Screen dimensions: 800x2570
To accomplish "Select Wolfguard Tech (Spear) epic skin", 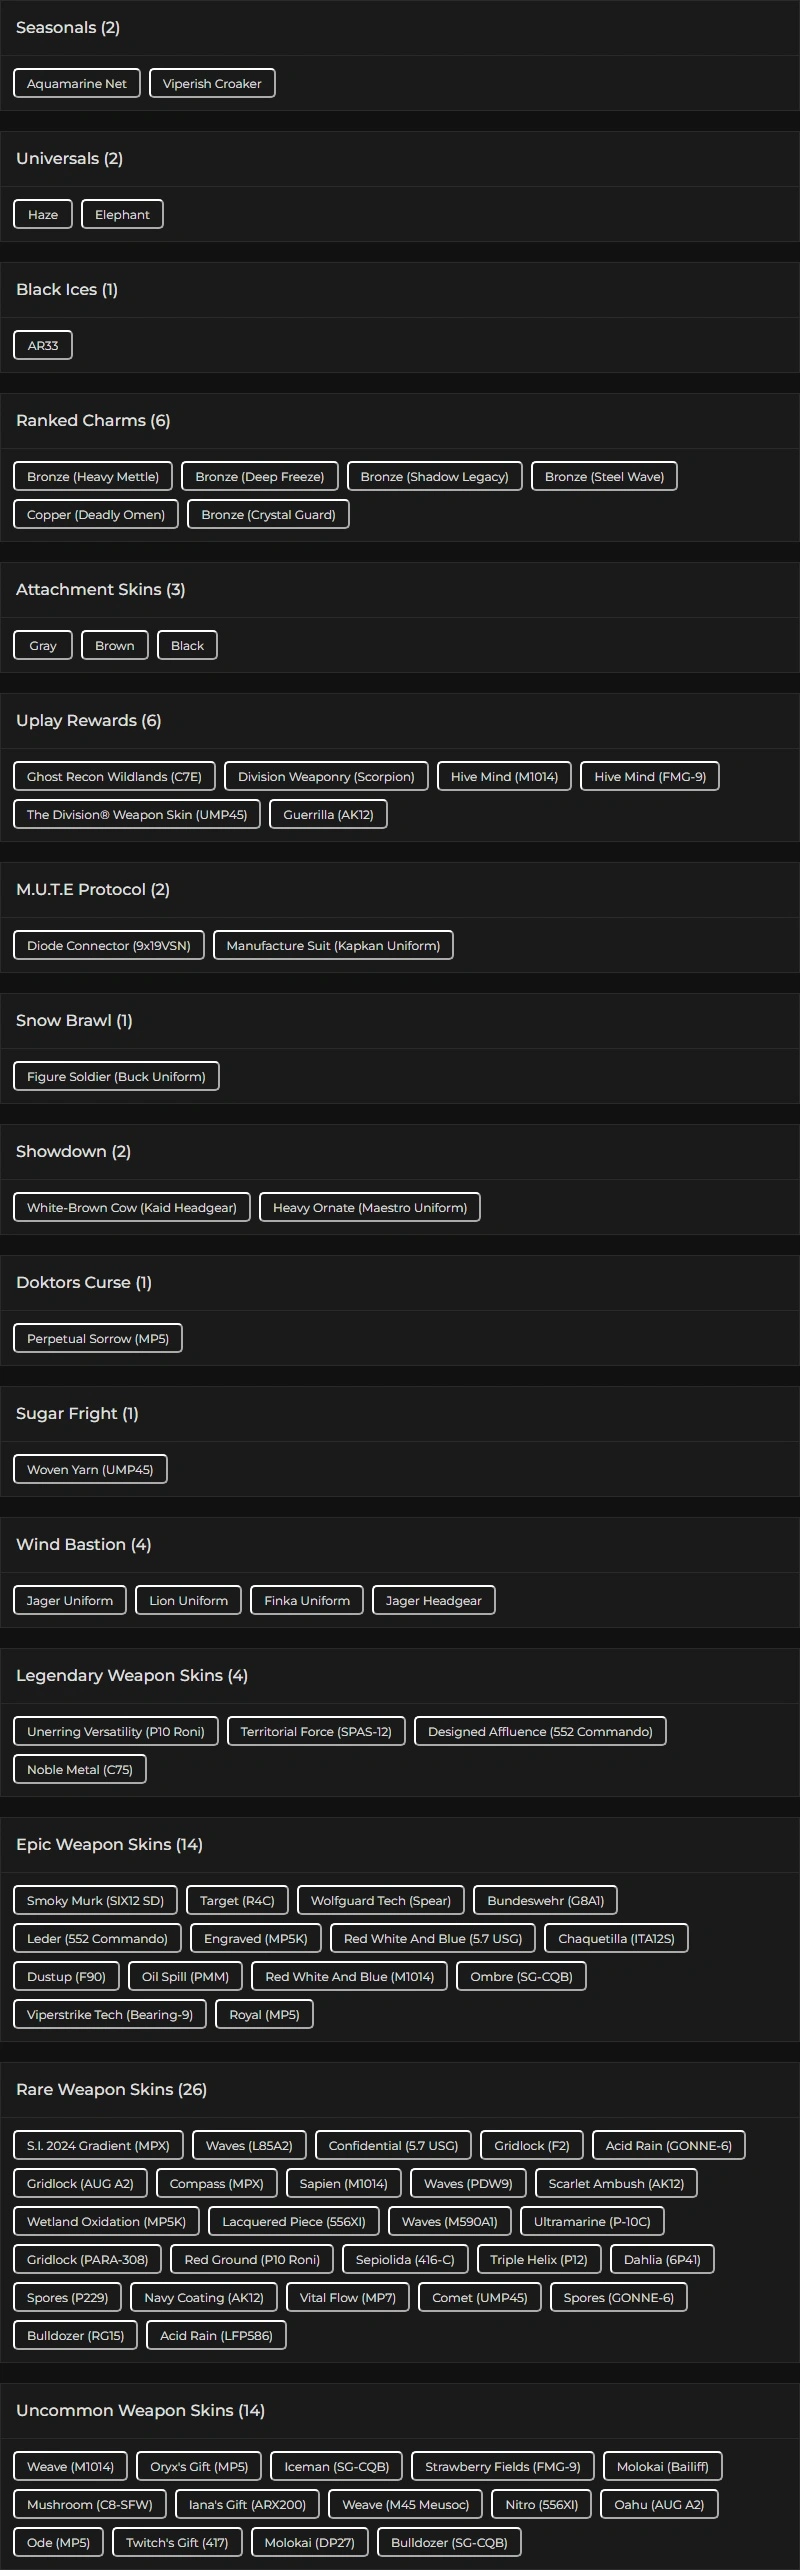I will tap(381, 1901).
